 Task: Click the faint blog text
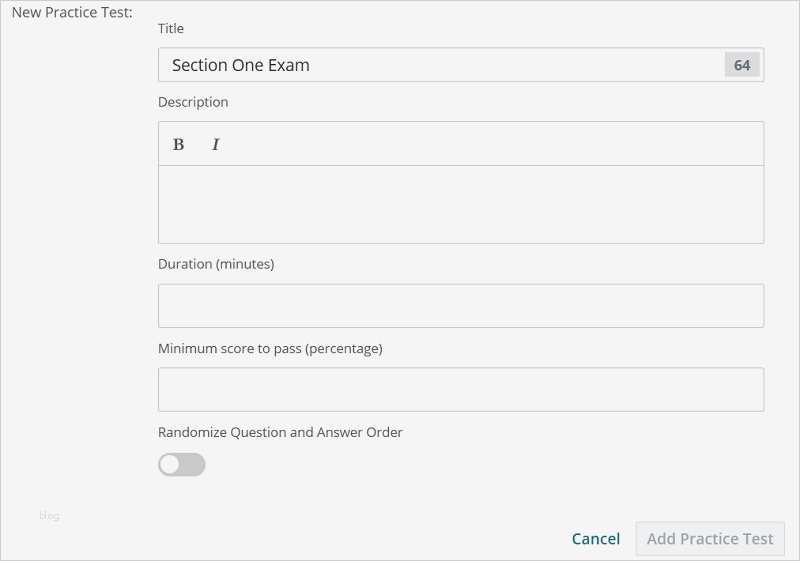point(49,516)
